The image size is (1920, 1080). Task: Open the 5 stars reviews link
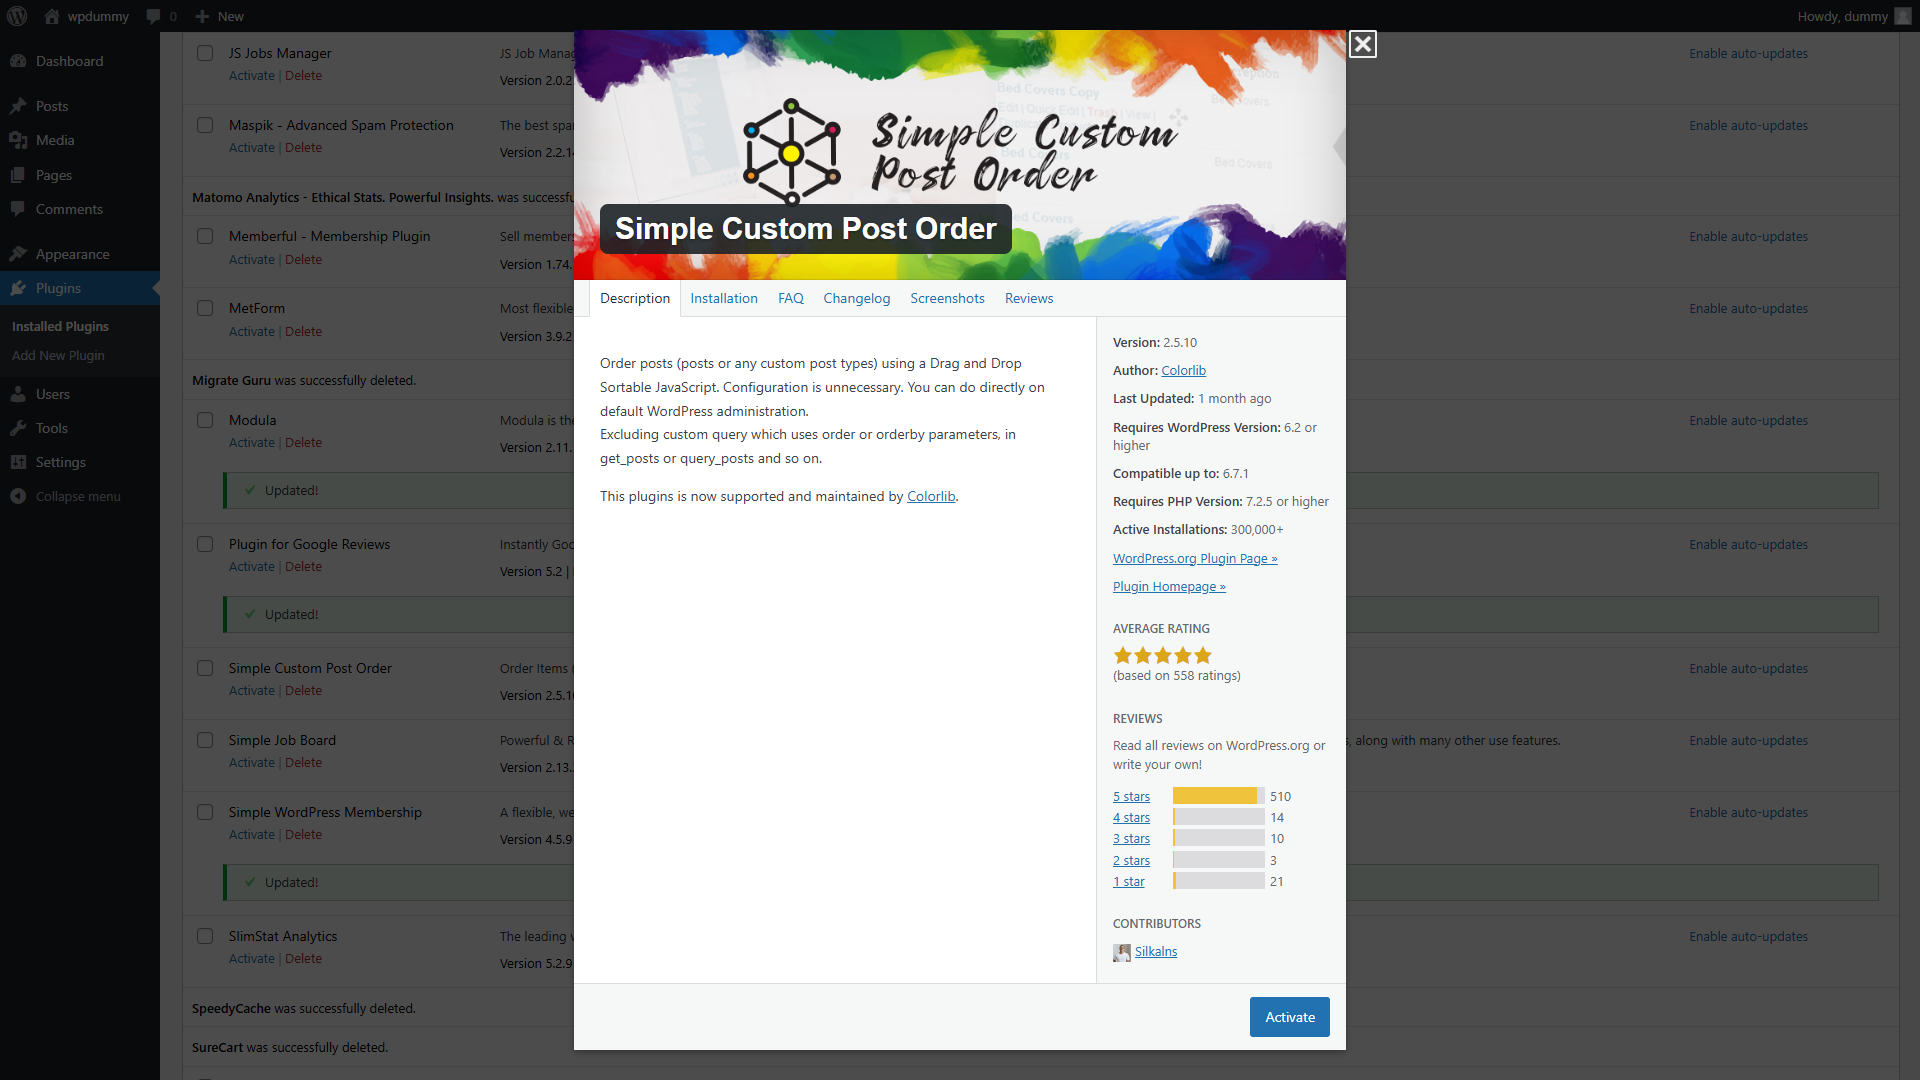point(1131,796)
